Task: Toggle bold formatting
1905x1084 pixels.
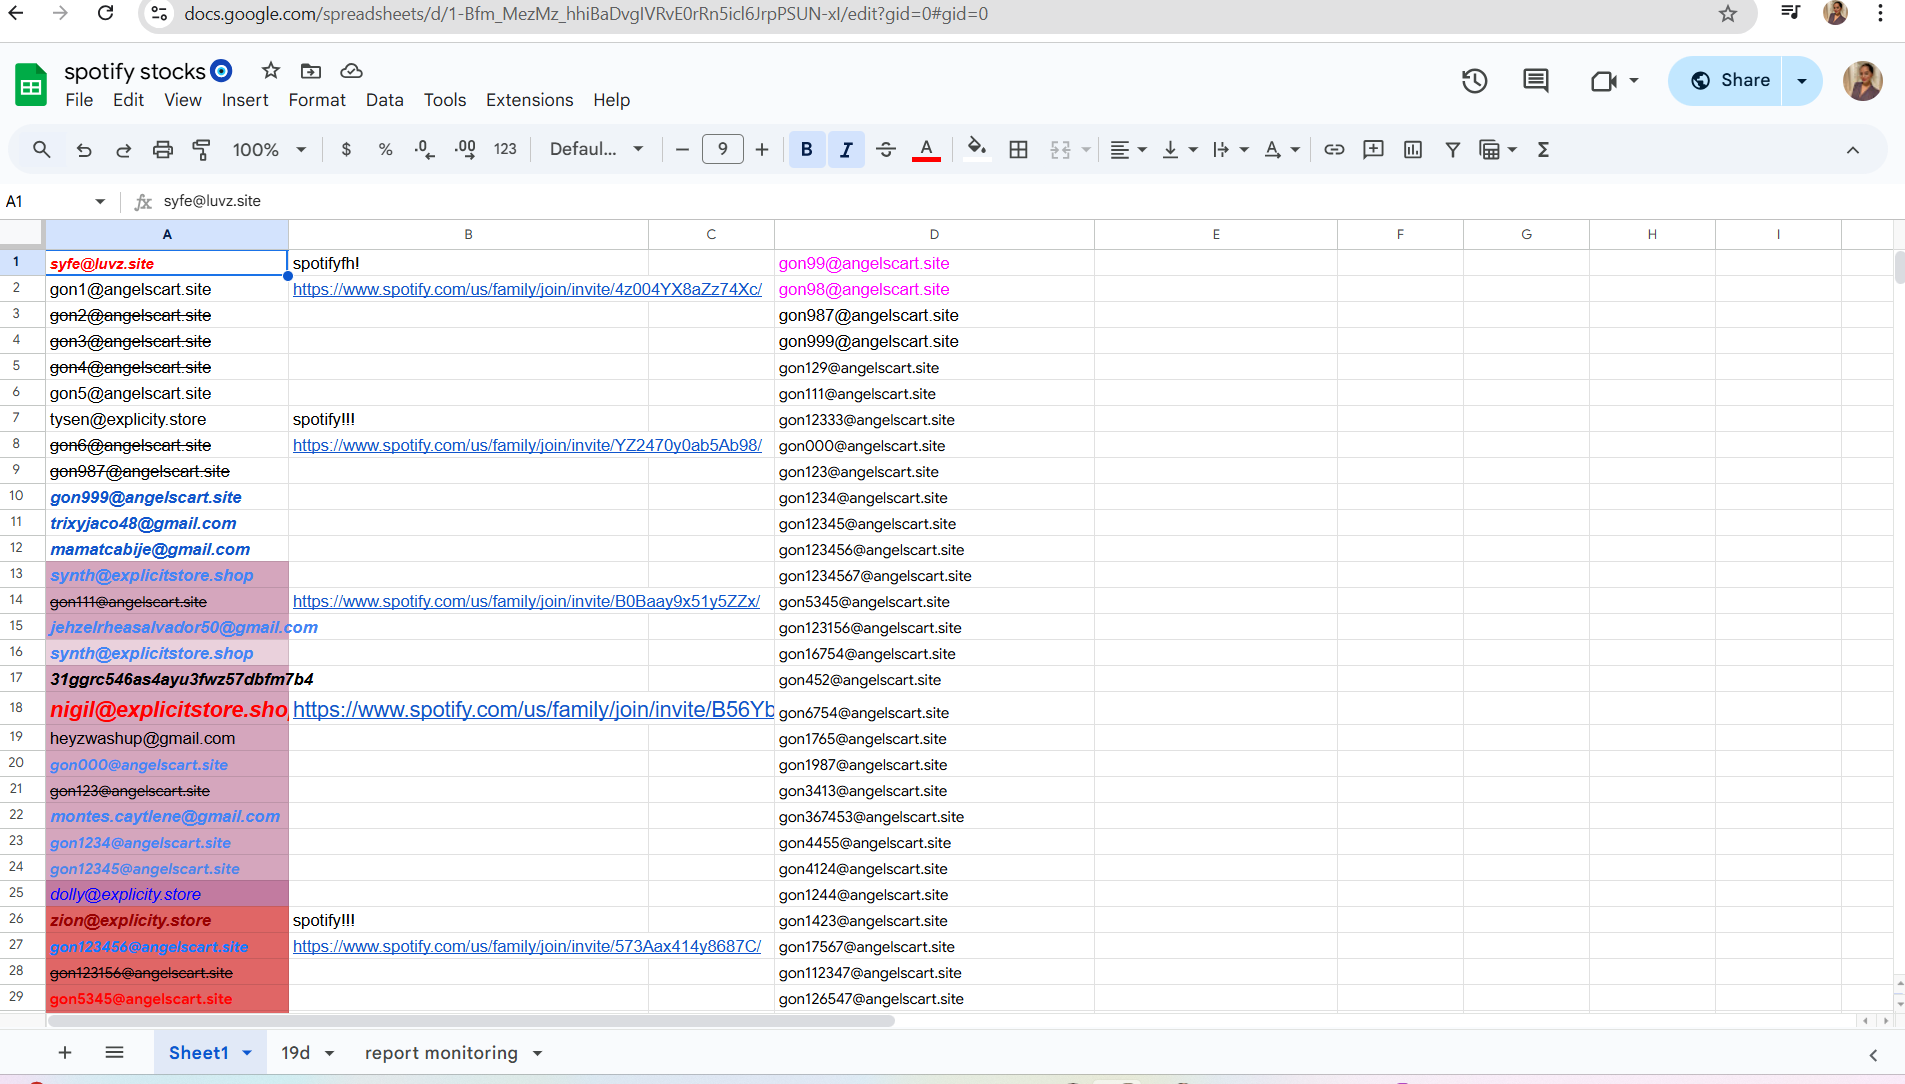Action: (x=807, y=150)
